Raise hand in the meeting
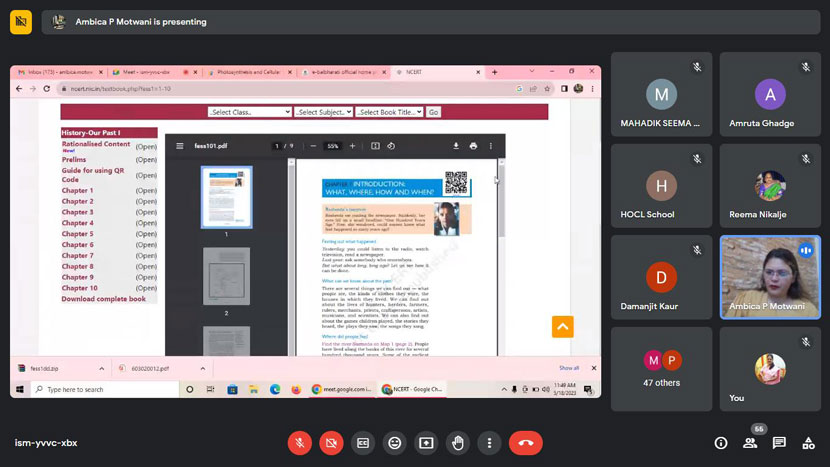The height and width of the screenshot is (467, 830). [x=458, y=443]
